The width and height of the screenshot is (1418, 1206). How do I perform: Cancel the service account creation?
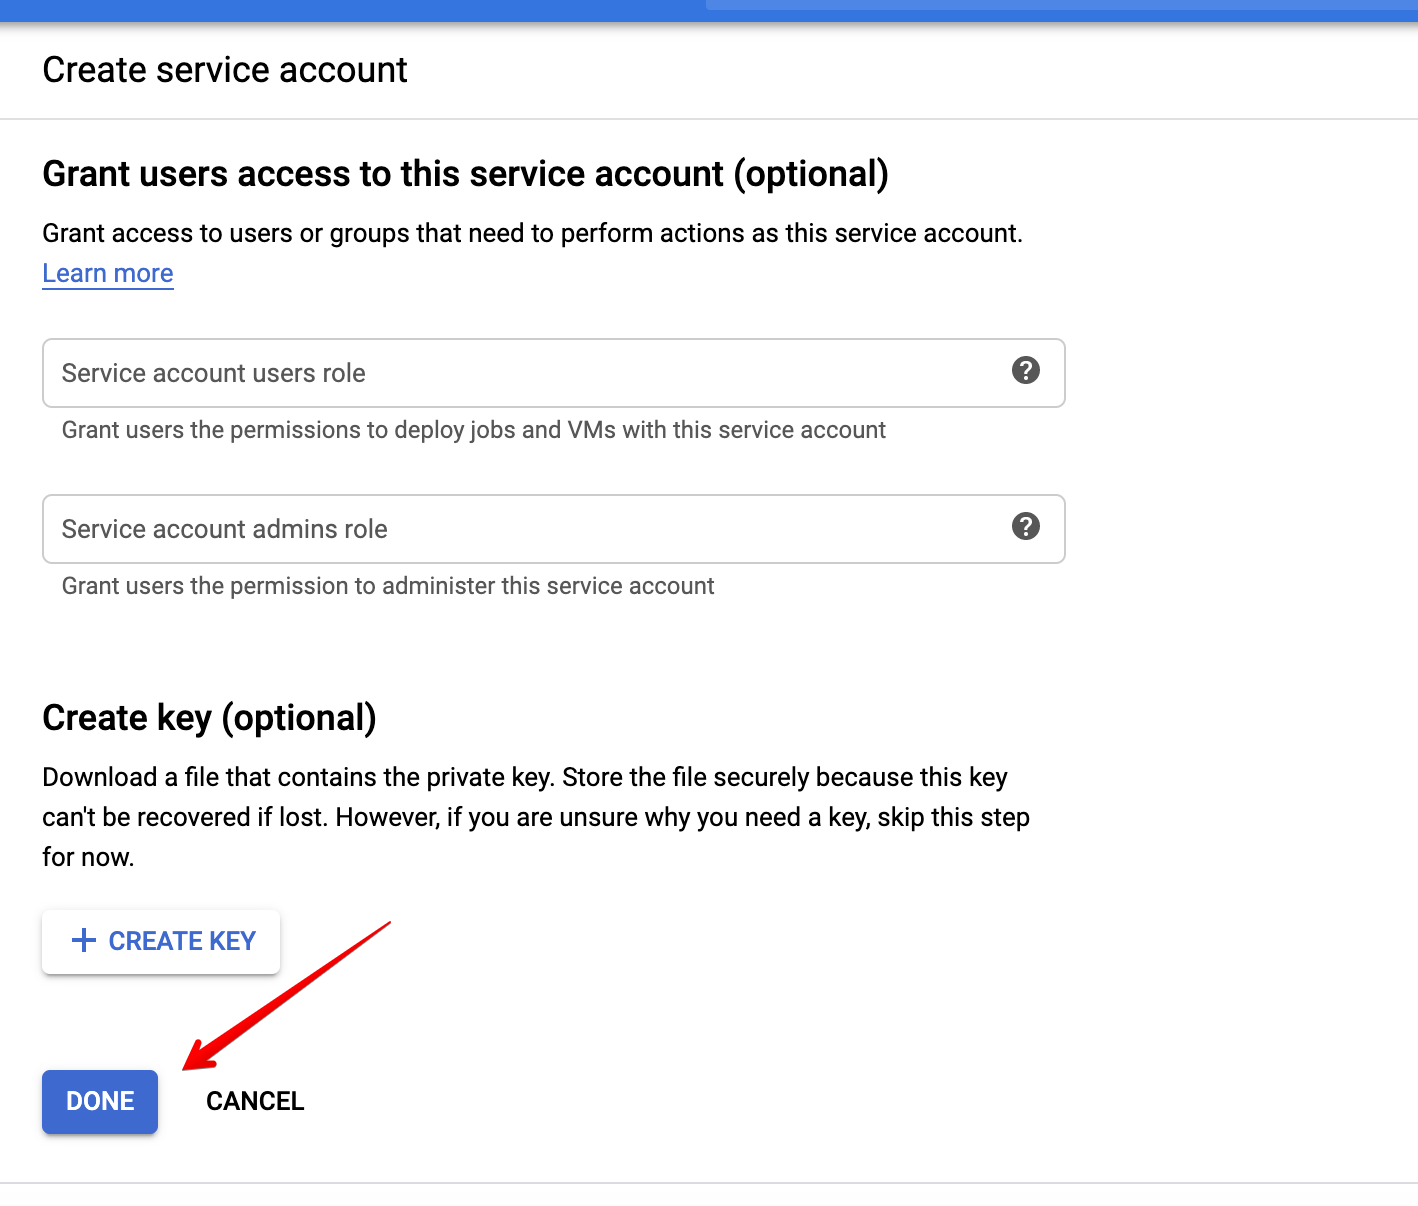pyautogui.click(x=255, y=1101)
